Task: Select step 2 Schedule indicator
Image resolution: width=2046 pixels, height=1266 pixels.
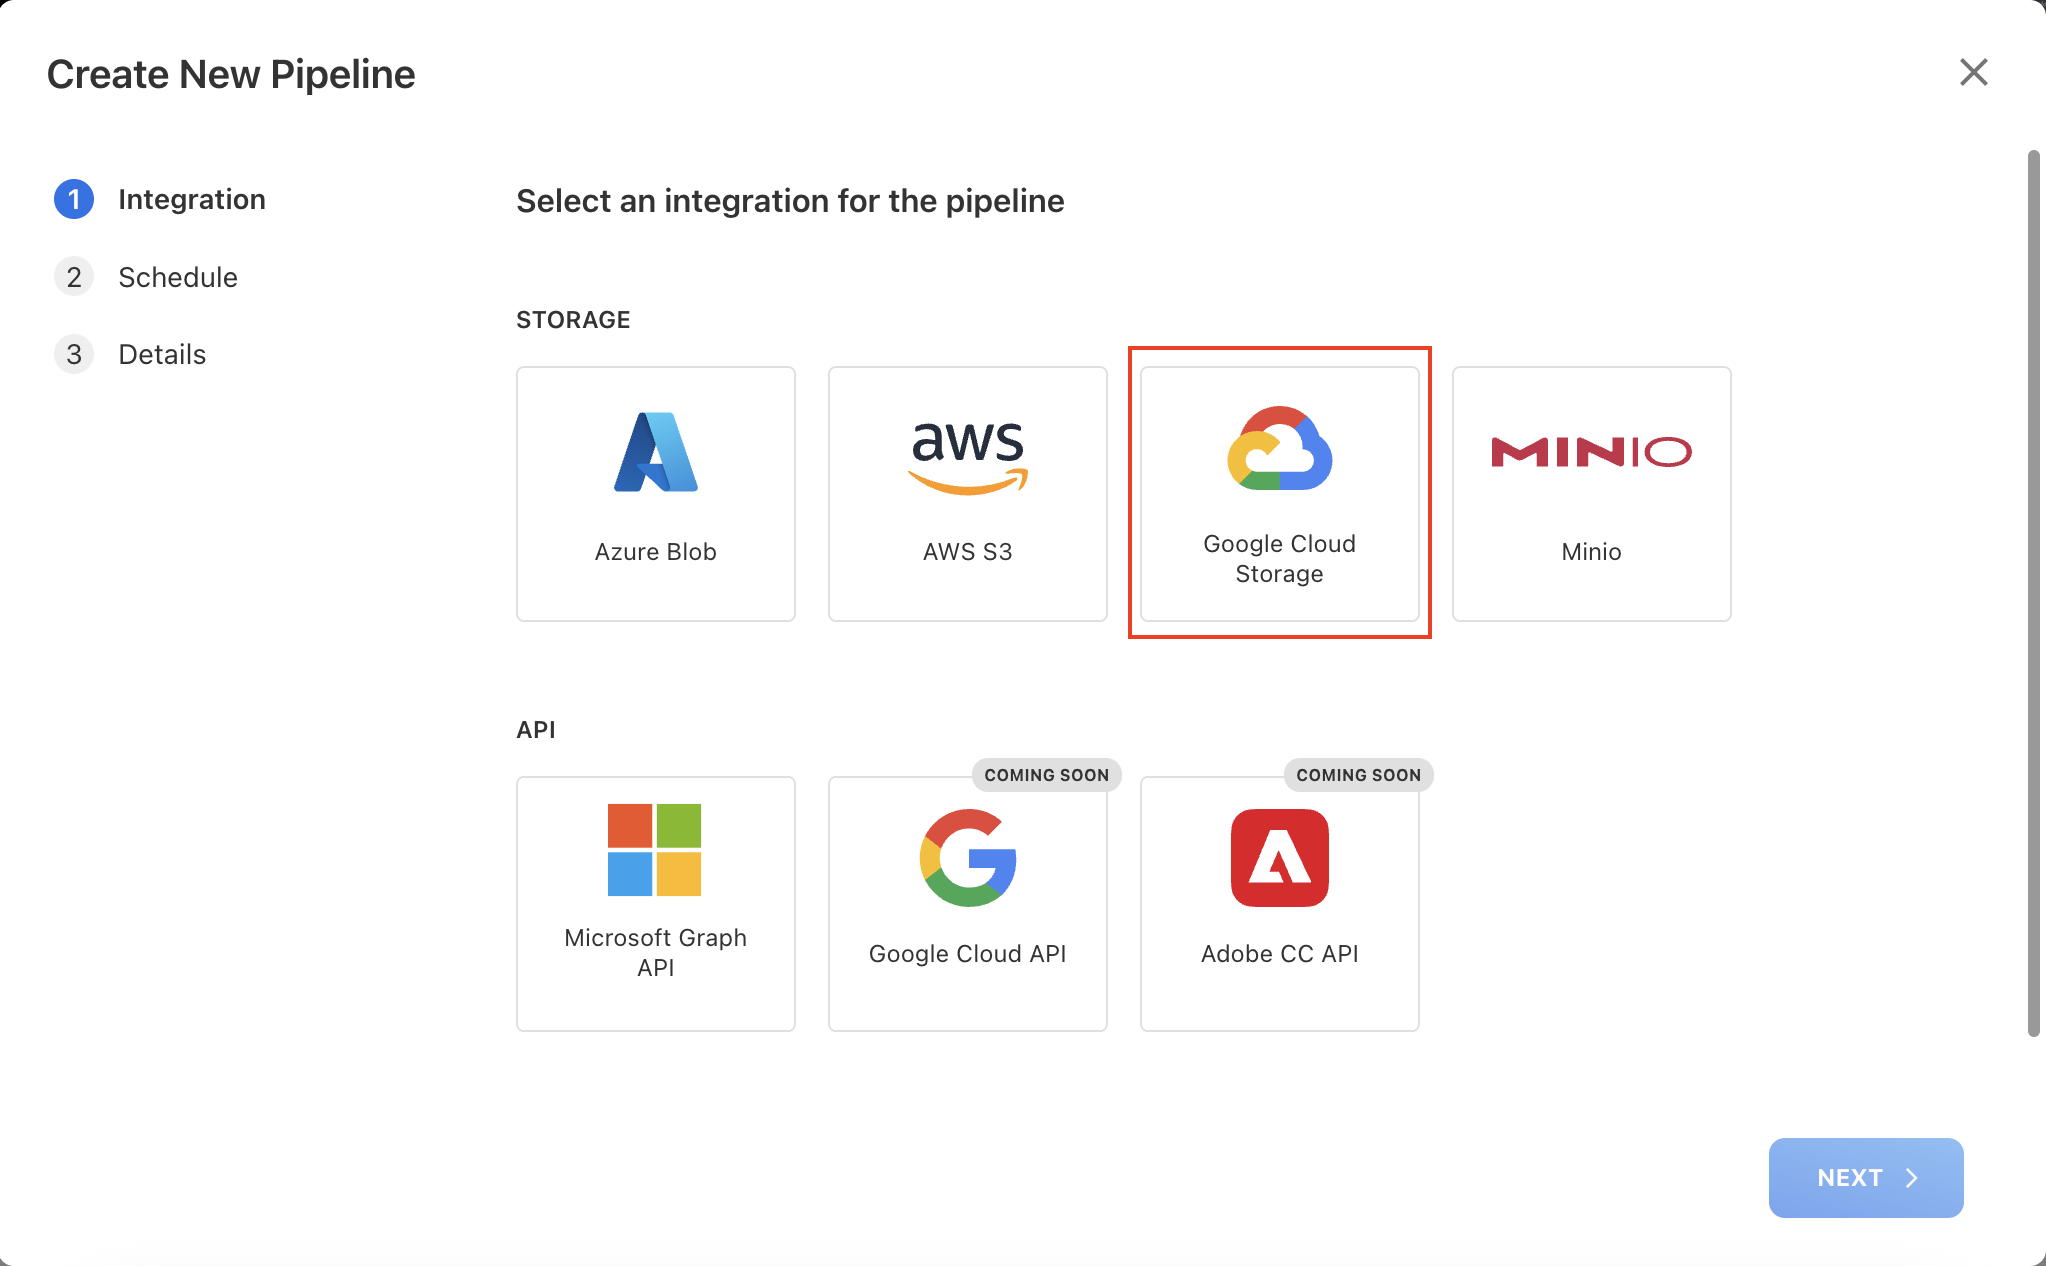Action: [x=73, y=277]
